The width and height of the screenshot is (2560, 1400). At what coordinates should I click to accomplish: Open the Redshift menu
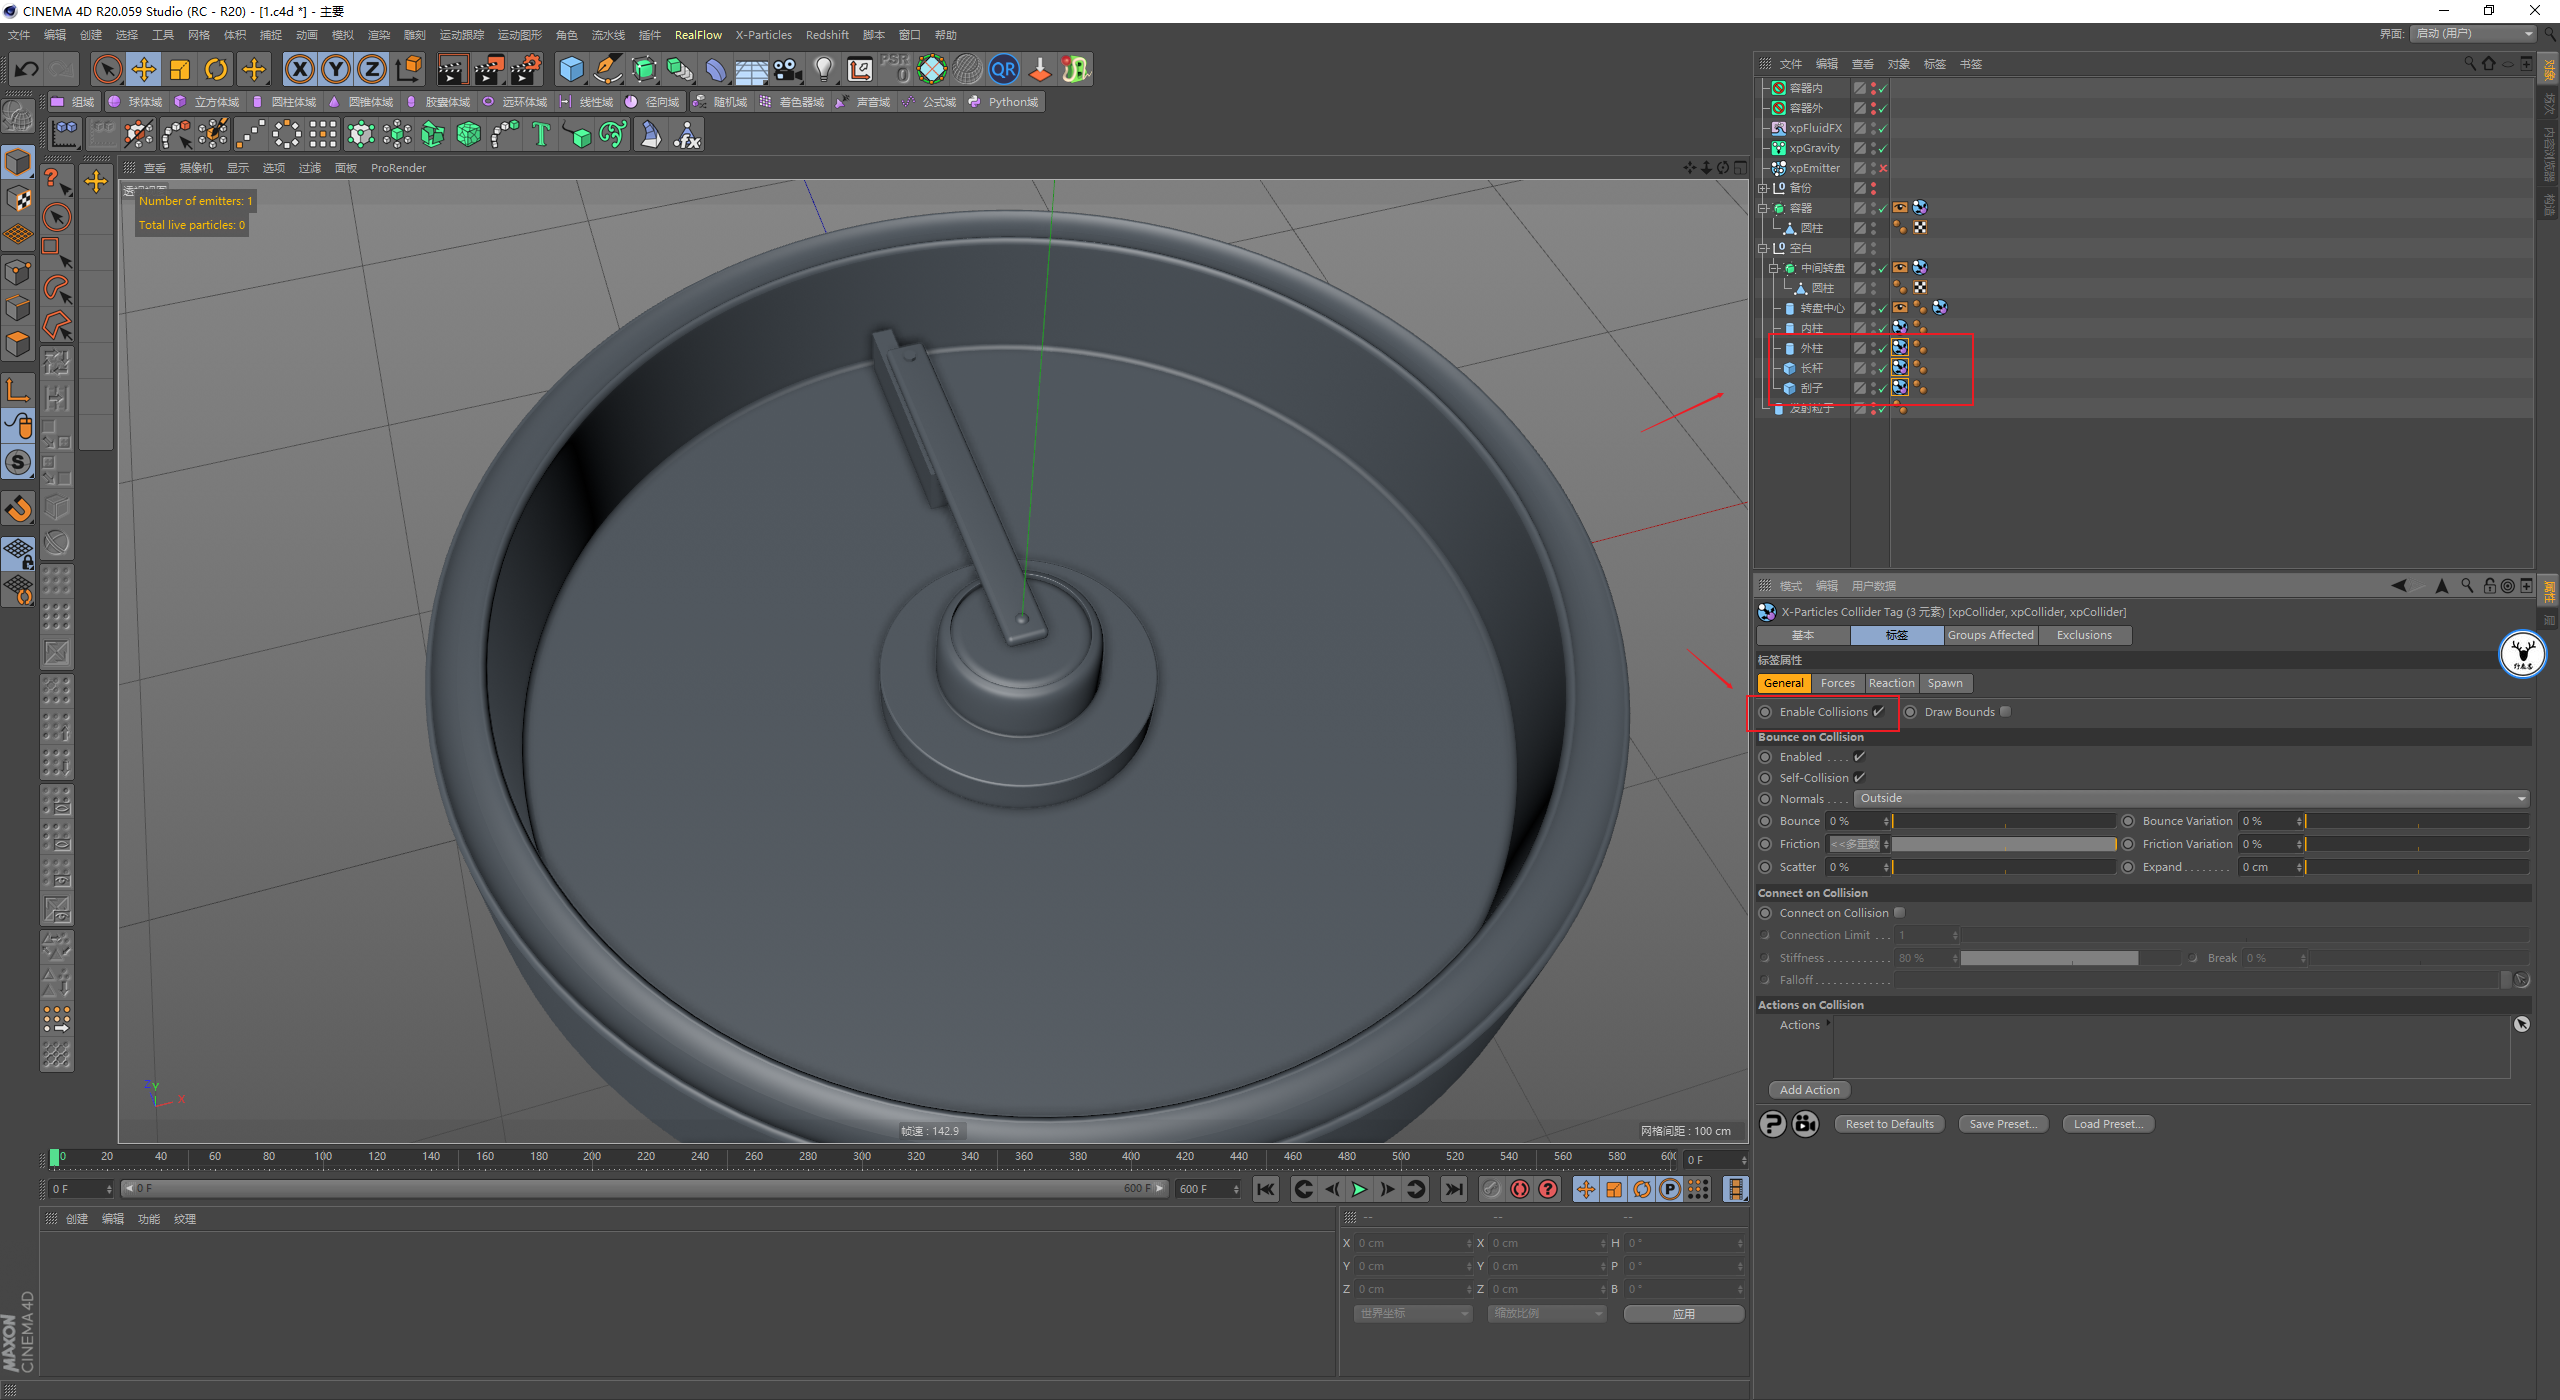coord(827,35)
